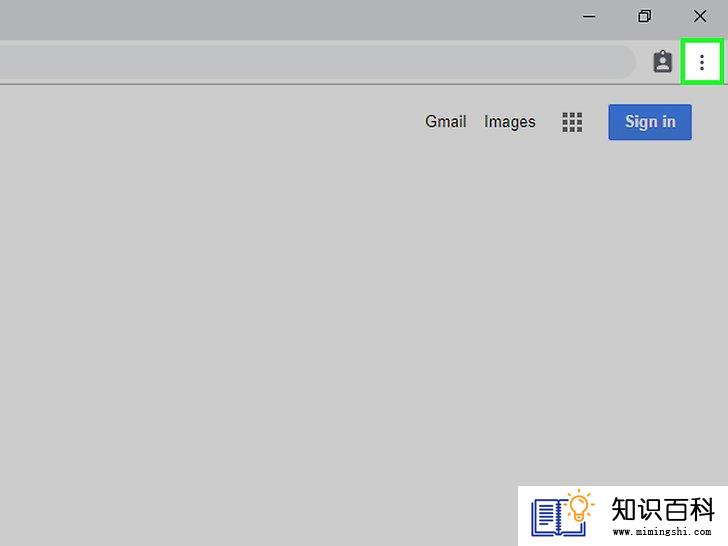Click in the address bar field

click(316, 62)
